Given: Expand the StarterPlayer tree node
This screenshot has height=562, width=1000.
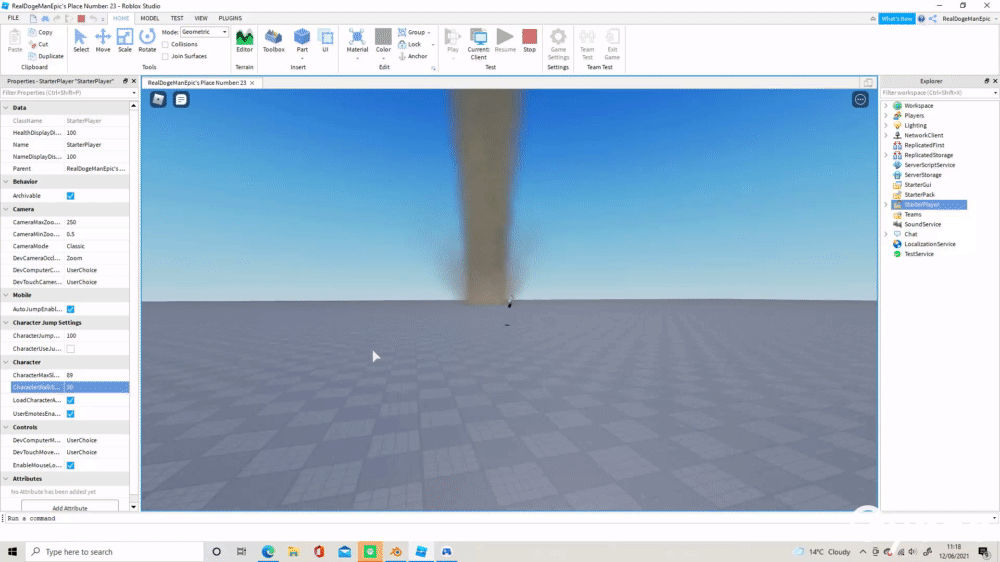Looking at the screenshot, I should (885, 205).
